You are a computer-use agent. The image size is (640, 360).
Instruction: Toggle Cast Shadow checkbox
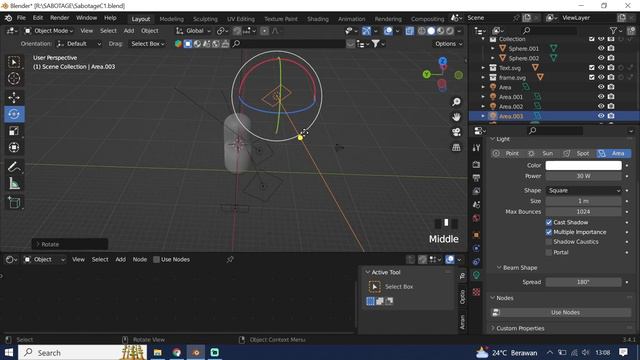pos(549,222)
